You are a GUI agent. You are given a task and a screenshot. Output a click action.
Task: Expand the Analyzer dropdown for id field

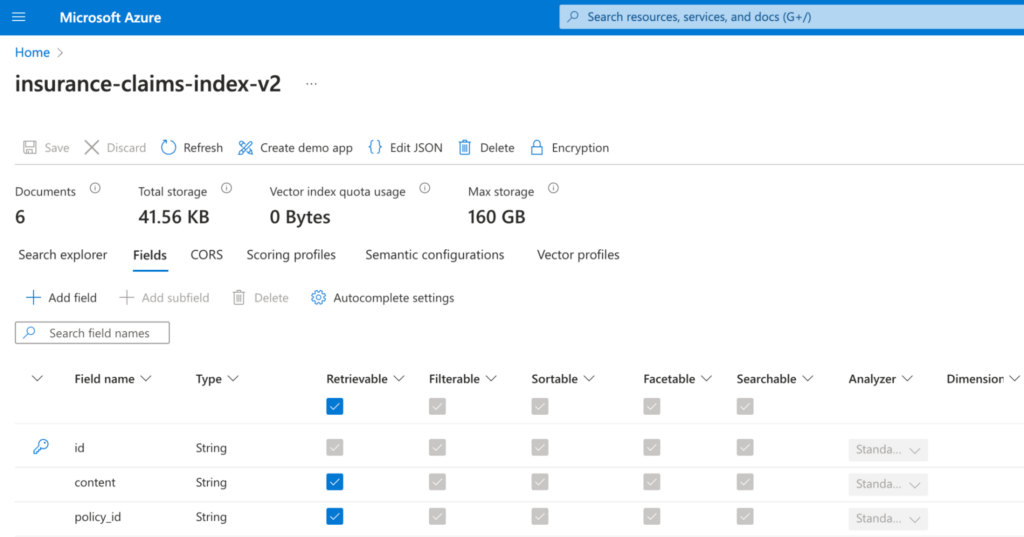coord(914,449)
